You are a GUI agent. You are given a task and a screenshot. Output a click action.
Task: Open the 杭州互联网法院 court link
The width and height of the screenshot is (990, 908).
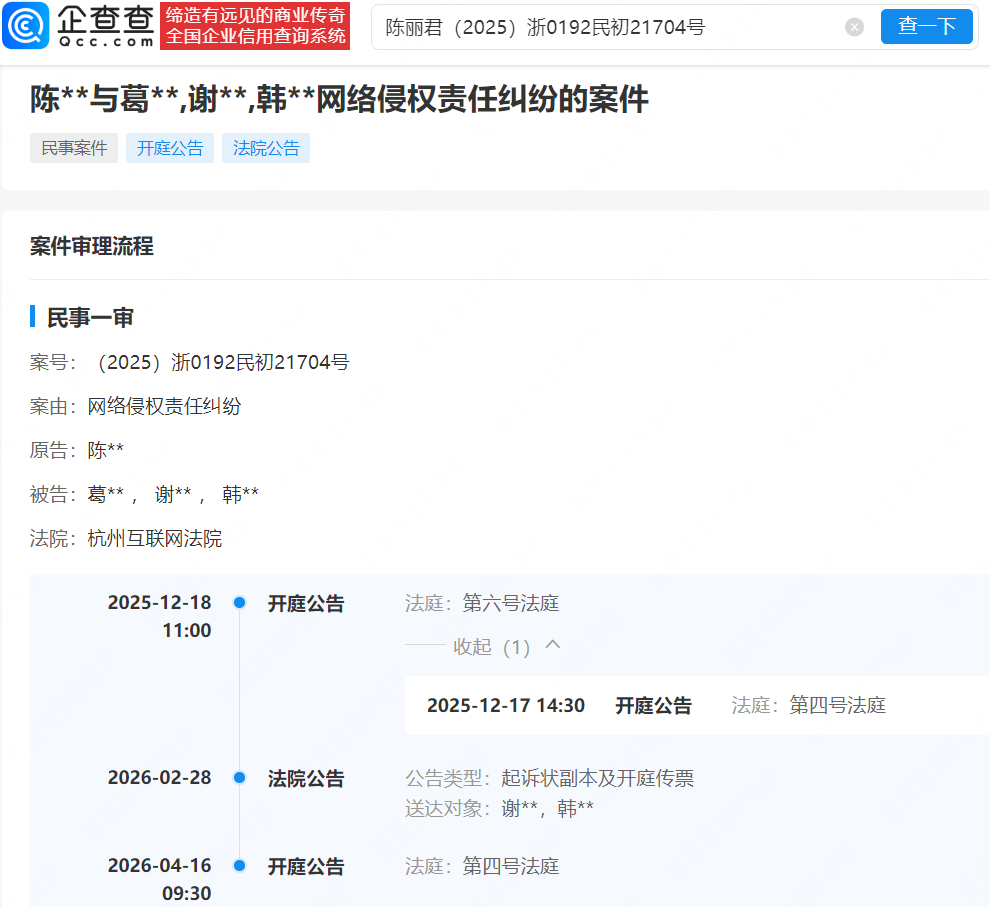(x=146, y=537)
